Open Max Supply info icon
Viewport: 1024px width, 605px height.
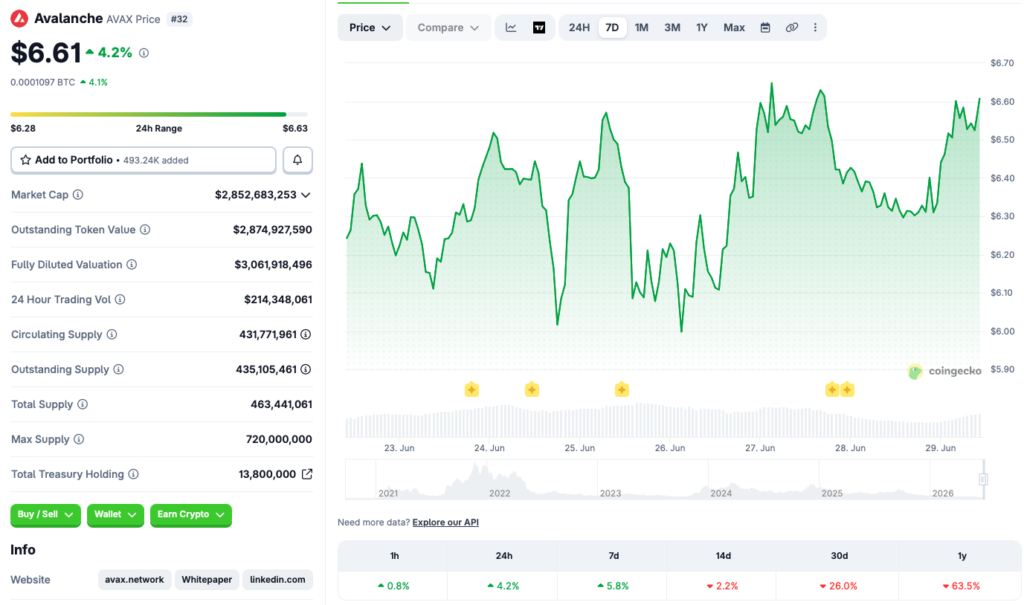click(79, 440)
